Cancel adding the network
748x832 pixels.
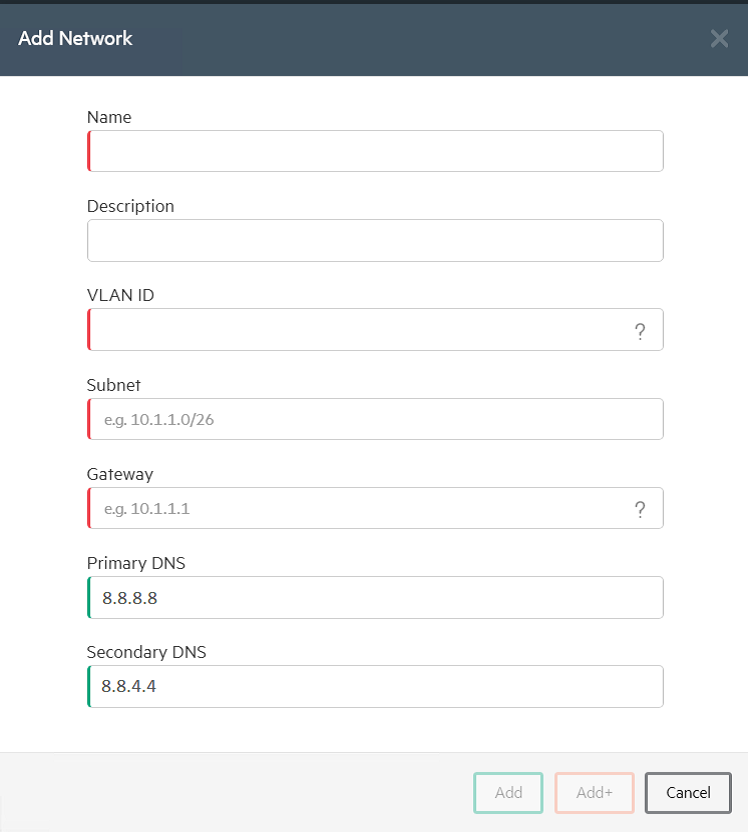pos(688,792)
